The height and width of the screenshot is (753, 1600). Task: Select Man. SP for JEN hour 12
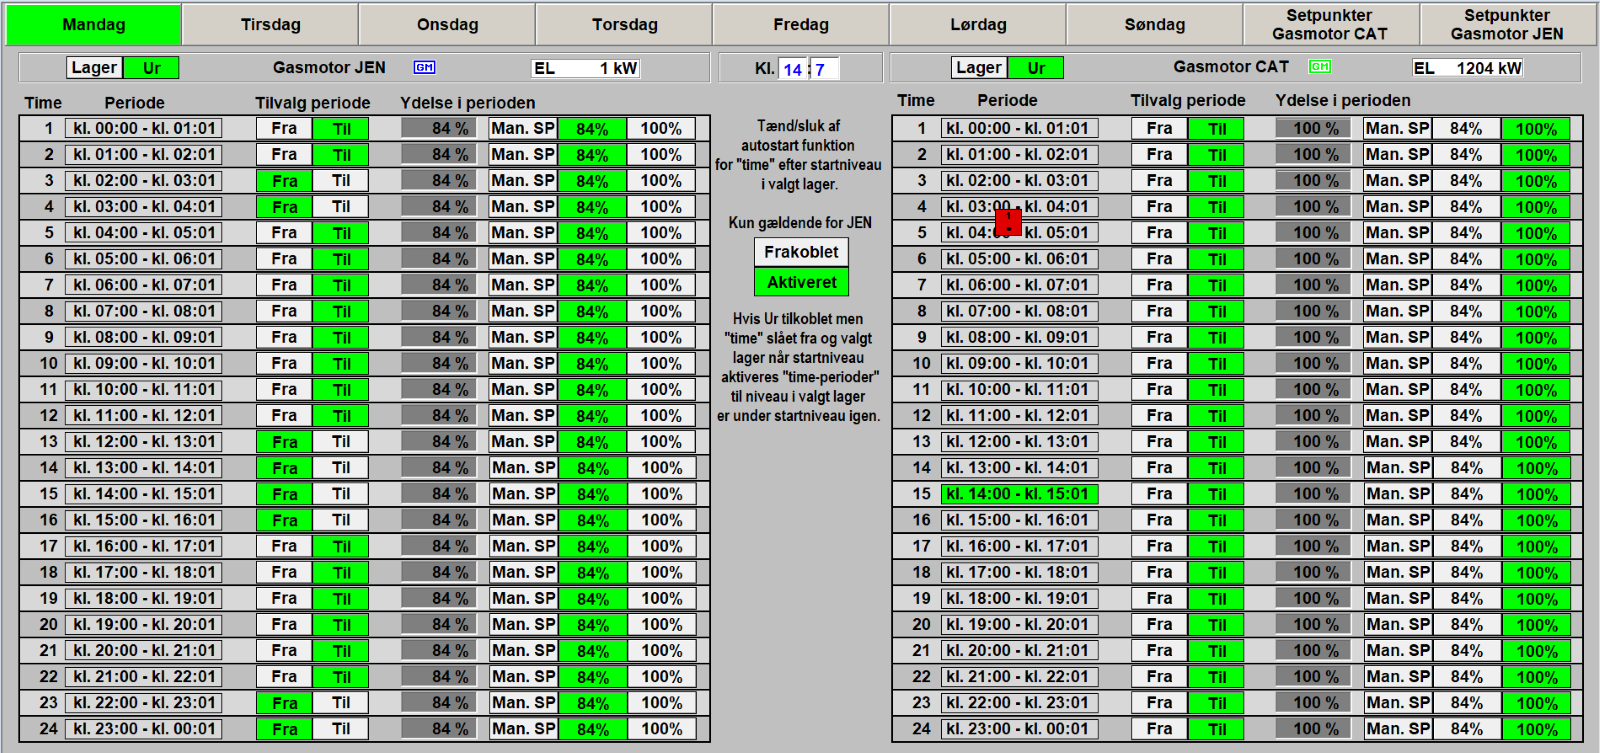[x=523, y=415]
